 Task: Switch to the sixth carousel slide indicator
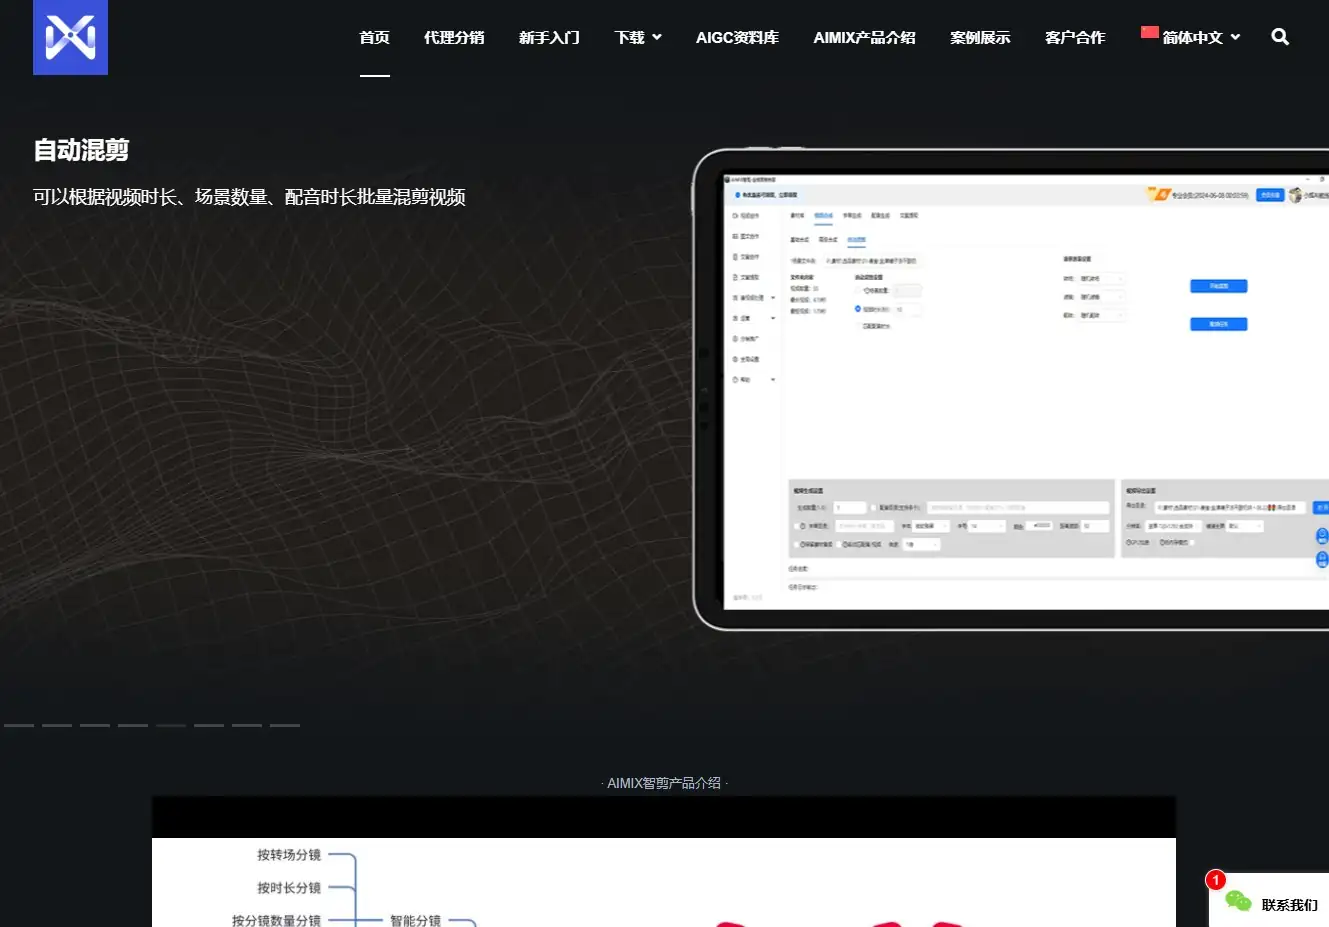pos(209,725)
